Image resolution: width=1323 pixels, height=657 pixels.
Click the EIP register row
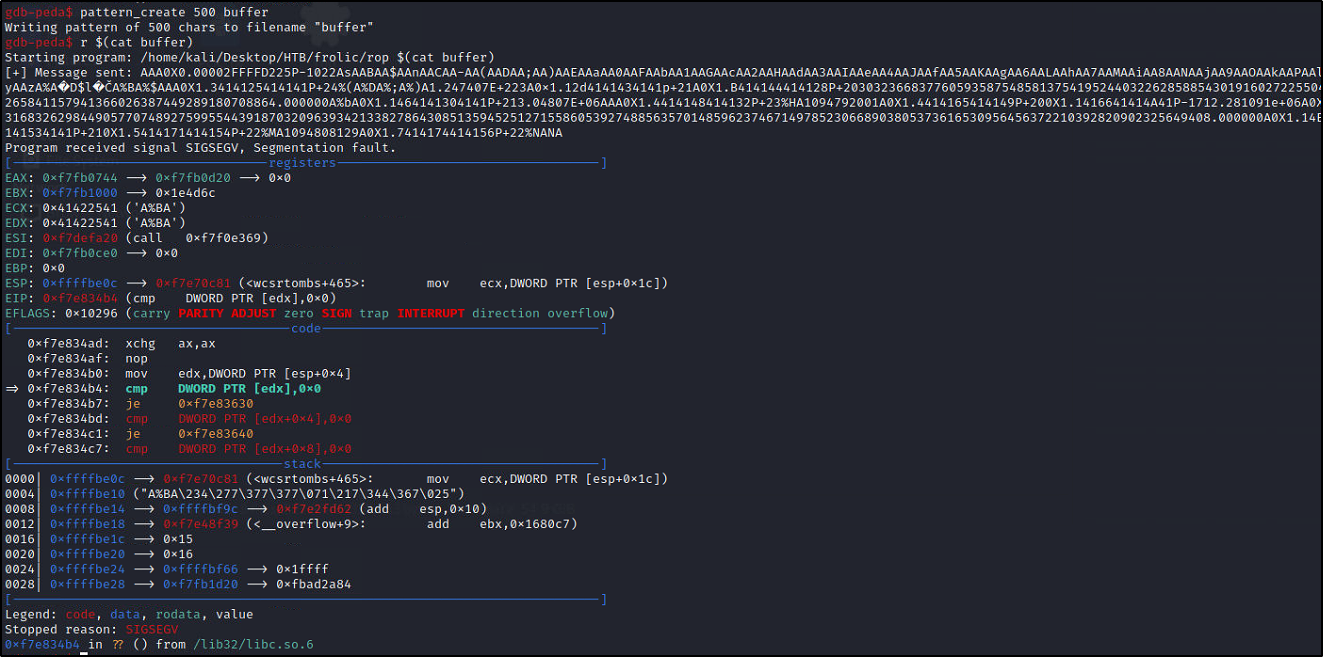click(170, 297)
